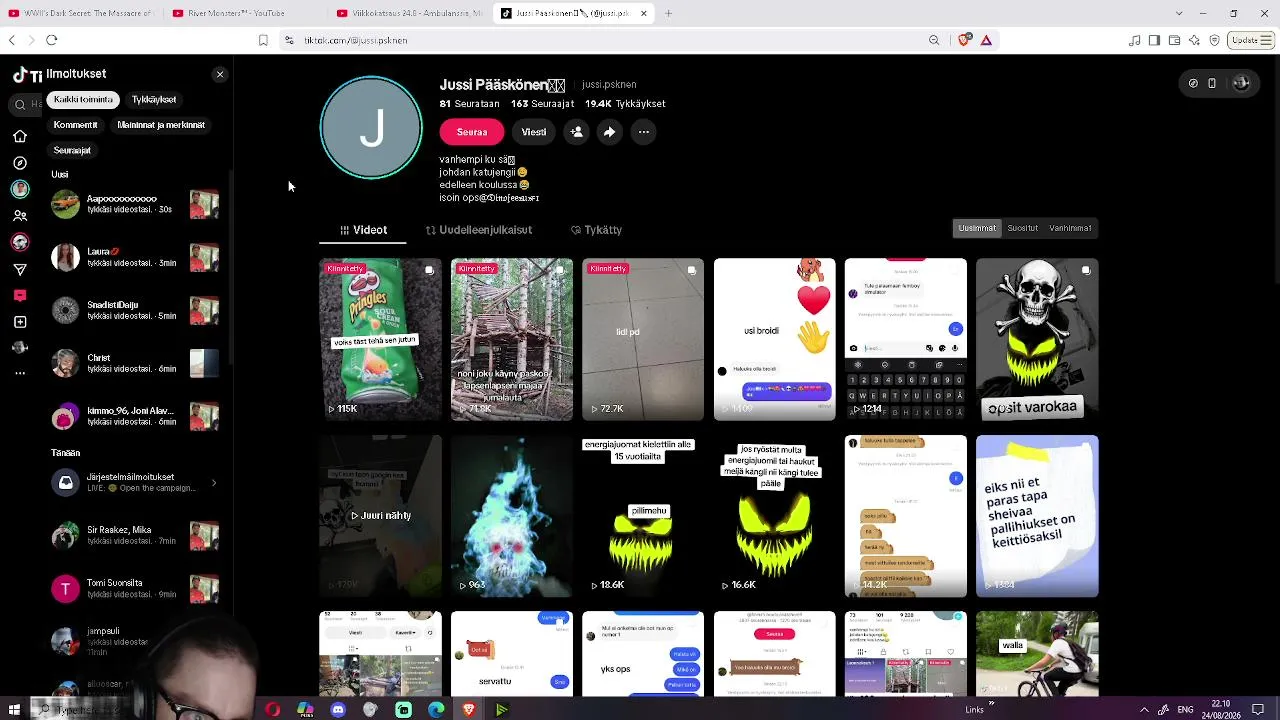The height and width of the screenshot is (720, 1280).
Task: Show only Seuraajat notifications
Action: (72, 150)
